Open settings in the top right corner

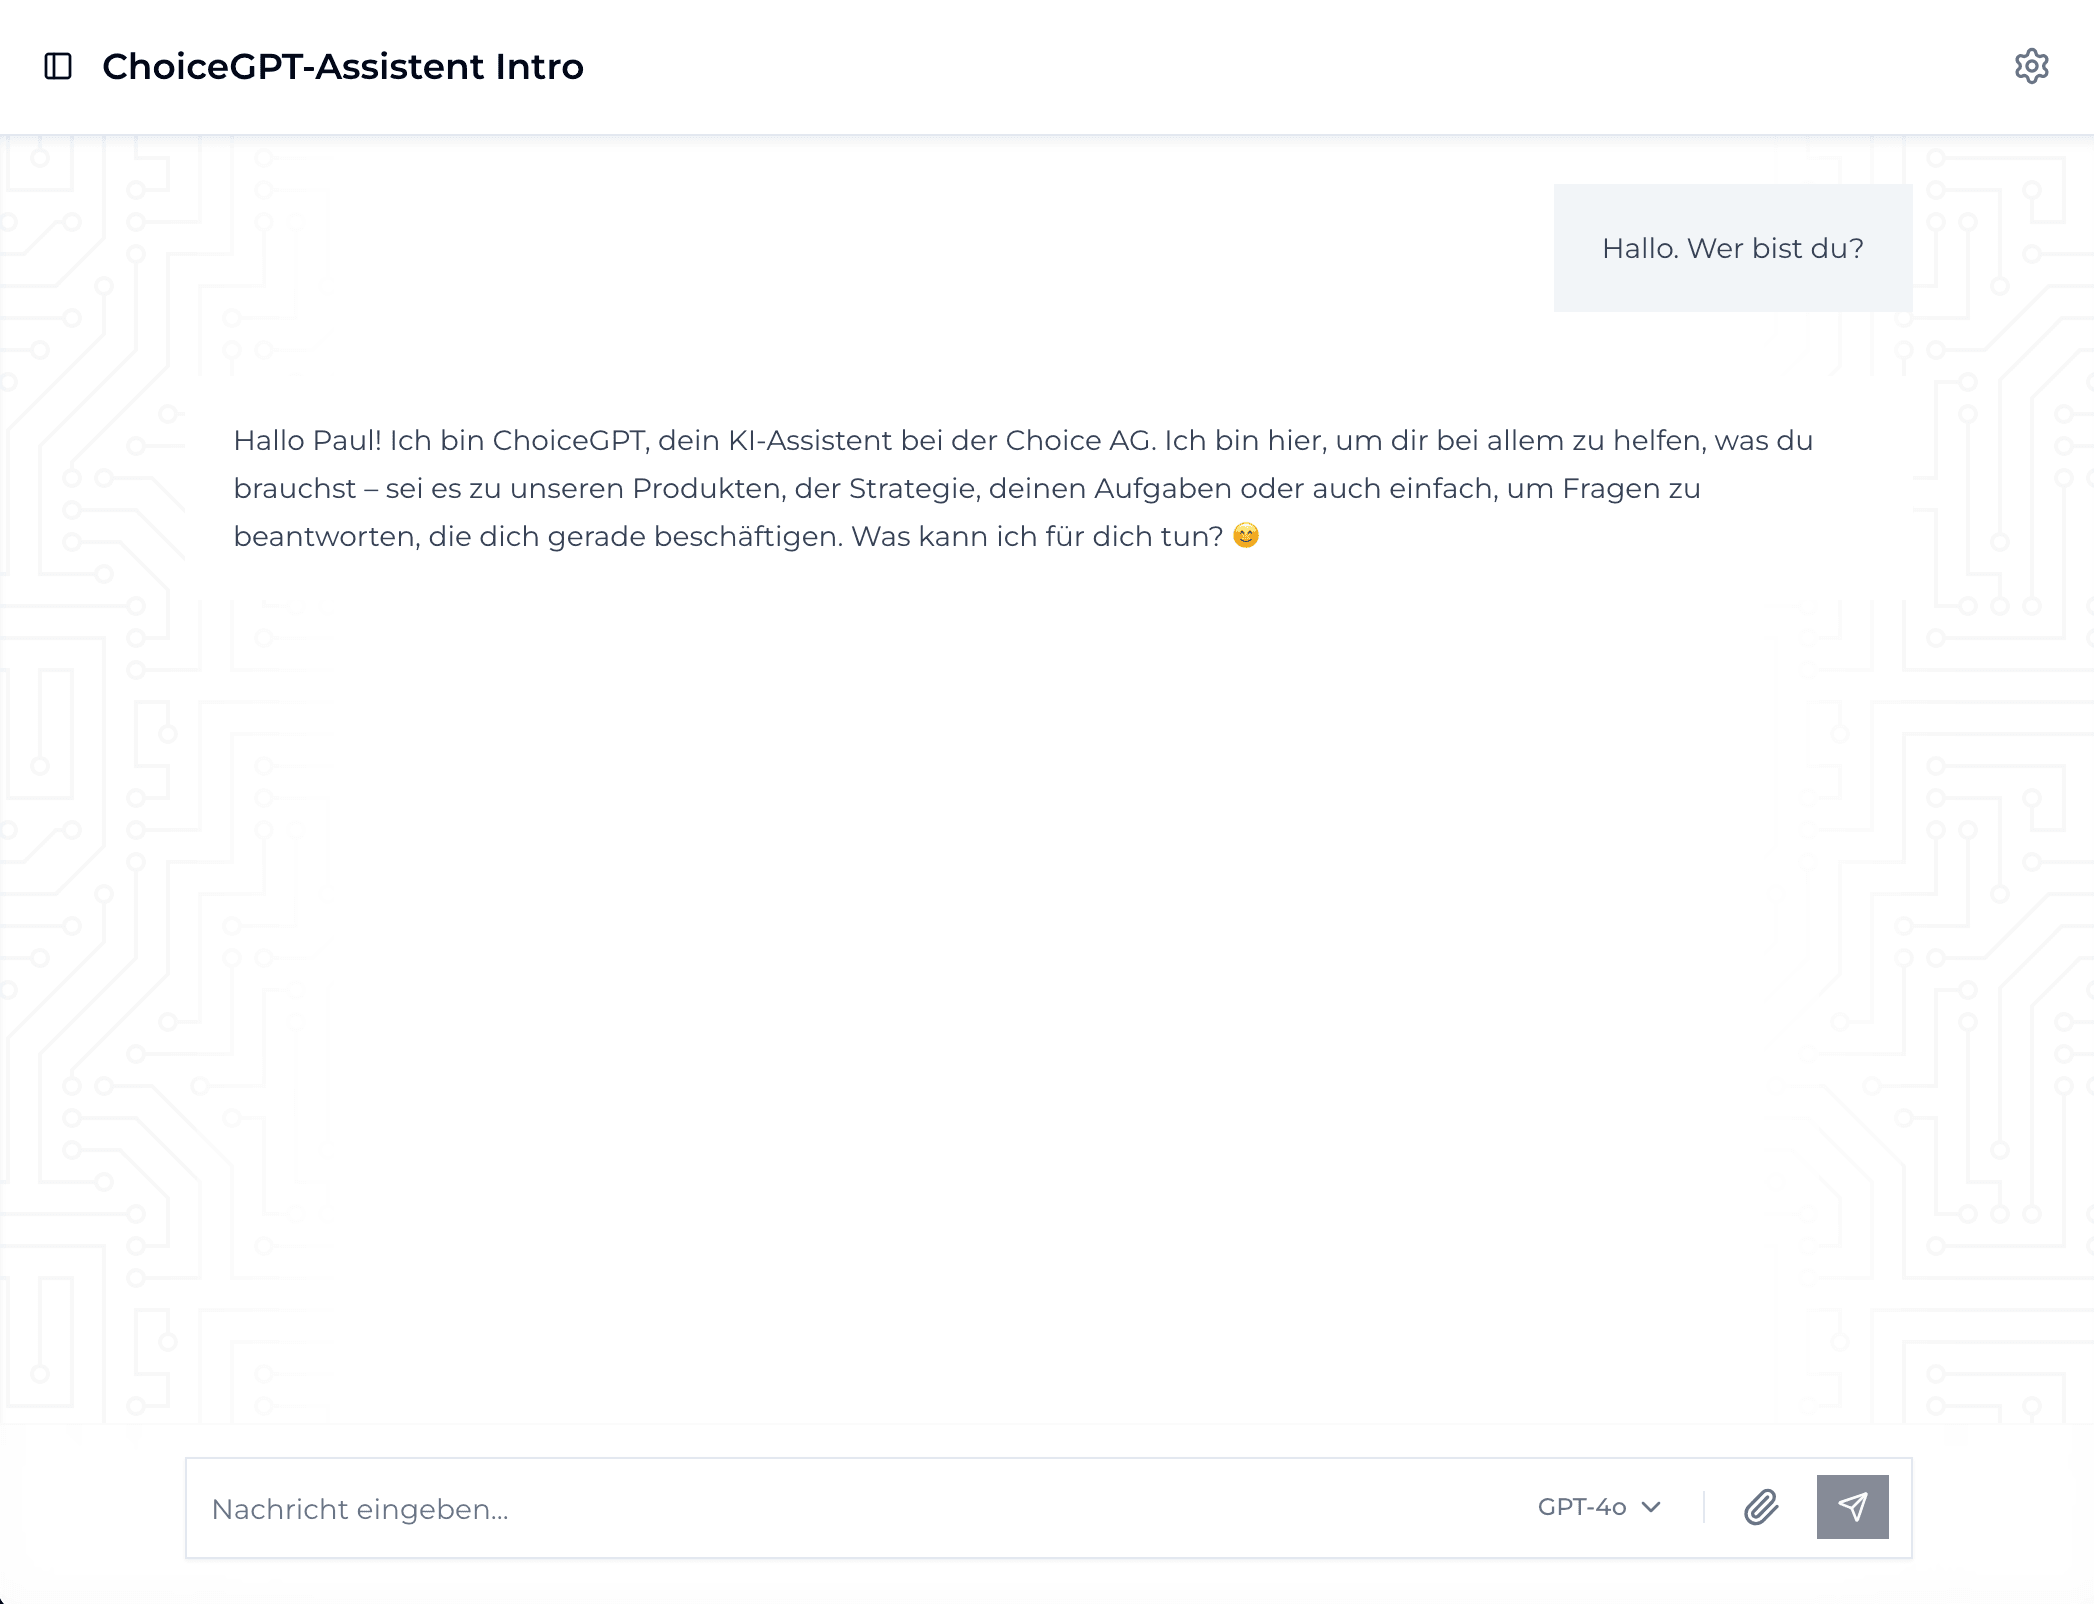pyautogui.click(x=2032, y=66)
